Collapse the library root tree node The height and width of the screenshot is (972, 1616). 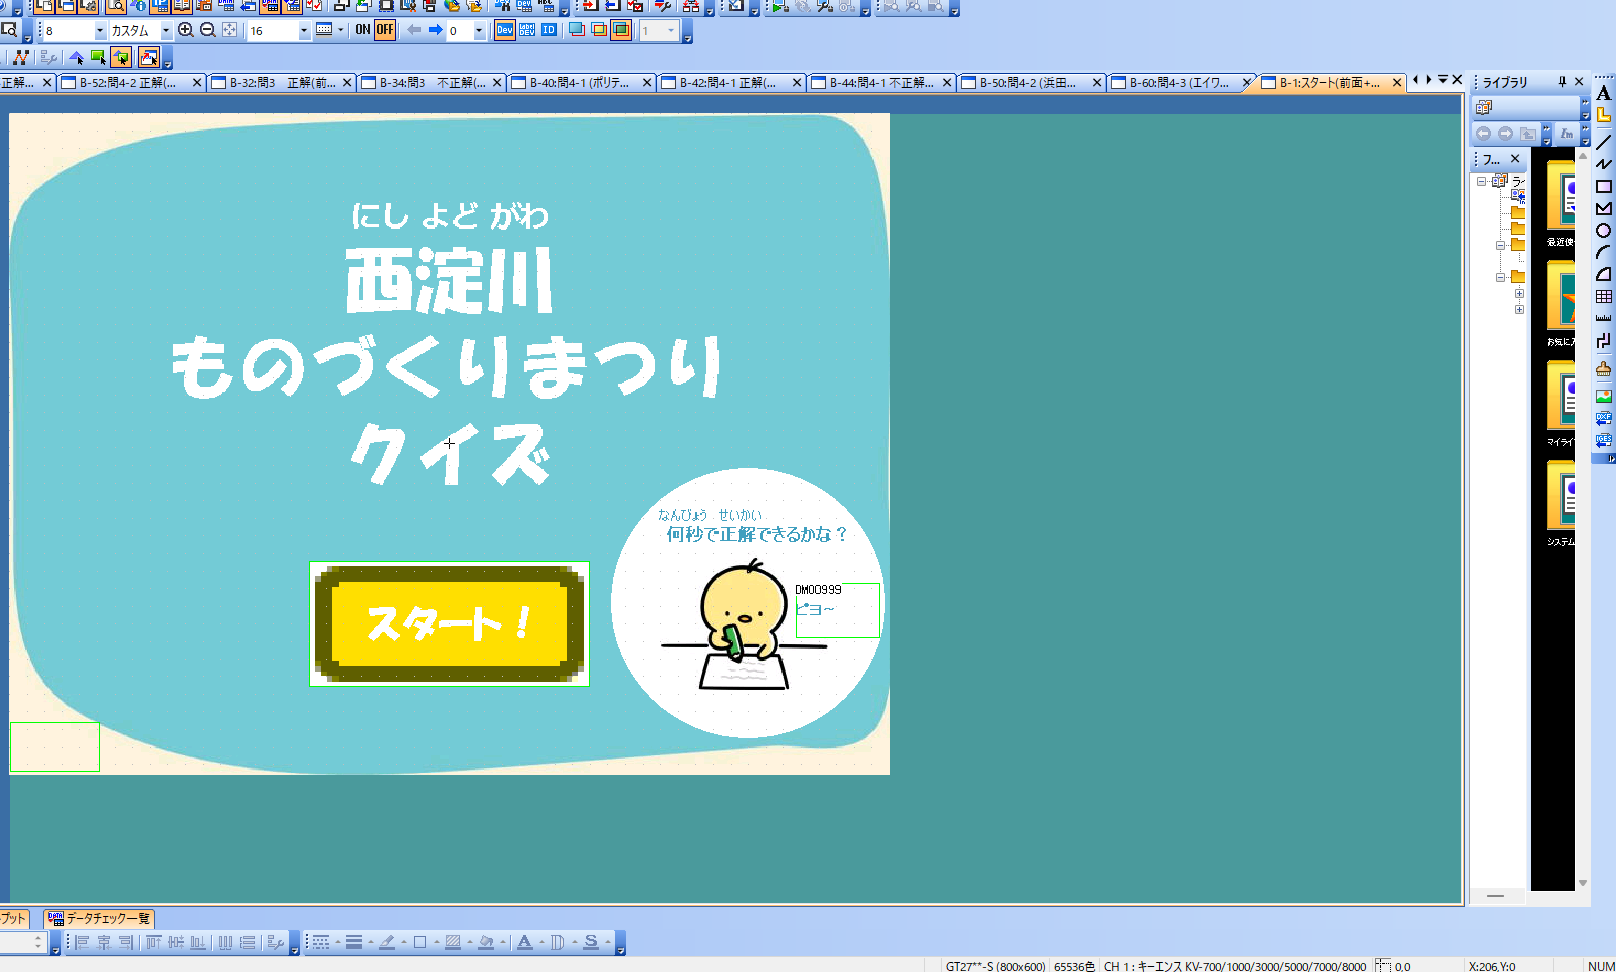tap(1481, 181)
